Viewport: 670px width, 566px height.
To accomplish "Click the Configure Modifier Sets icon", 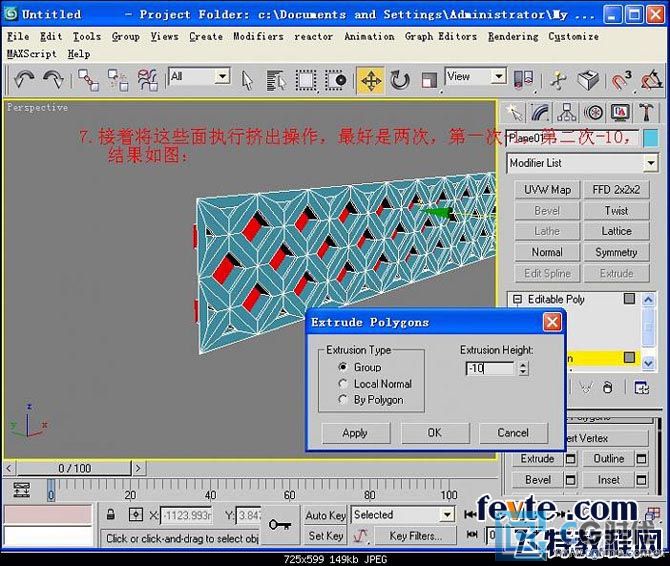I will pos(641,388).
